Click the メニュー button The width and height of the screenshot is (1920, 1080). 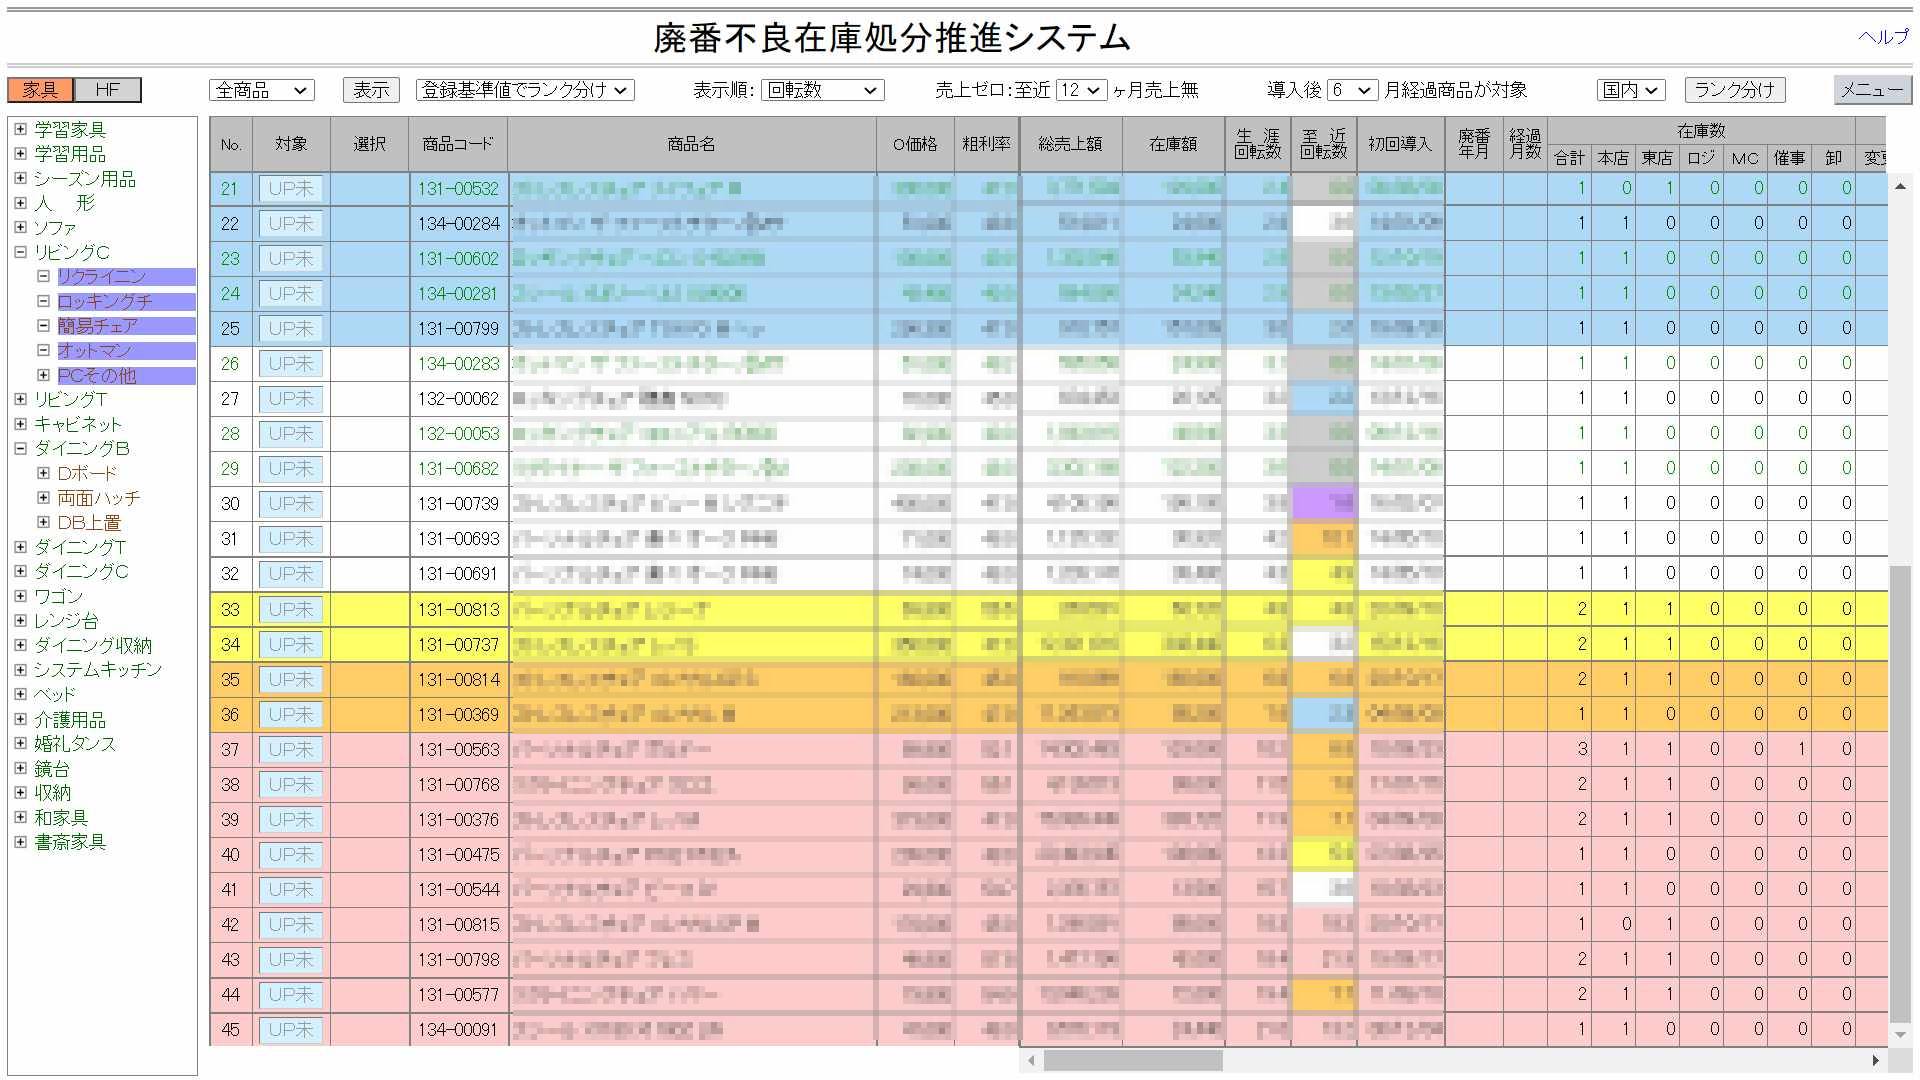pyautogui.click(x=1873, y=90)
